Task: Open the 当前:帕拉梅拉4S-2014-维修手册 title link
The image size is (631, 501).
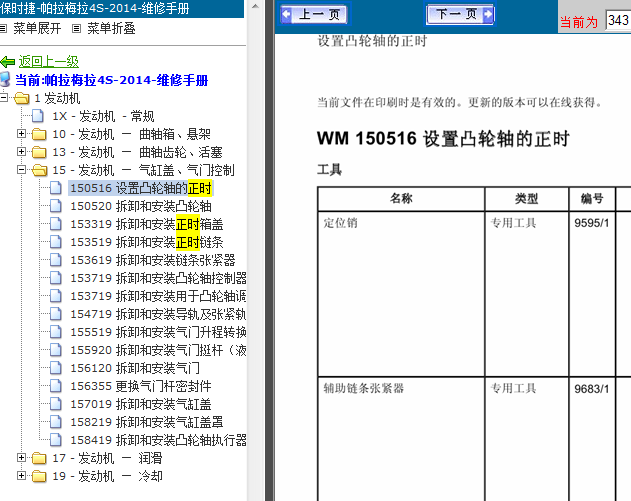Action: (111, 80)
